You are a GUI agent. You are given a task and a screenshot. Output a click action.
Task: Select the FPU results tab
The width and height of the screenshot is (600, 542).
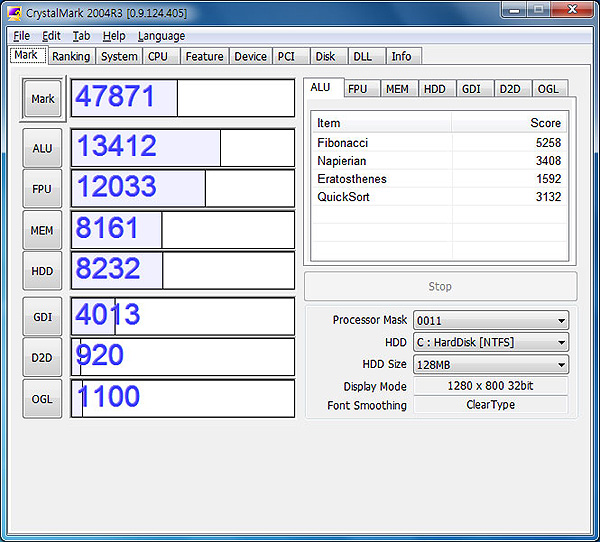click(358, 89)
